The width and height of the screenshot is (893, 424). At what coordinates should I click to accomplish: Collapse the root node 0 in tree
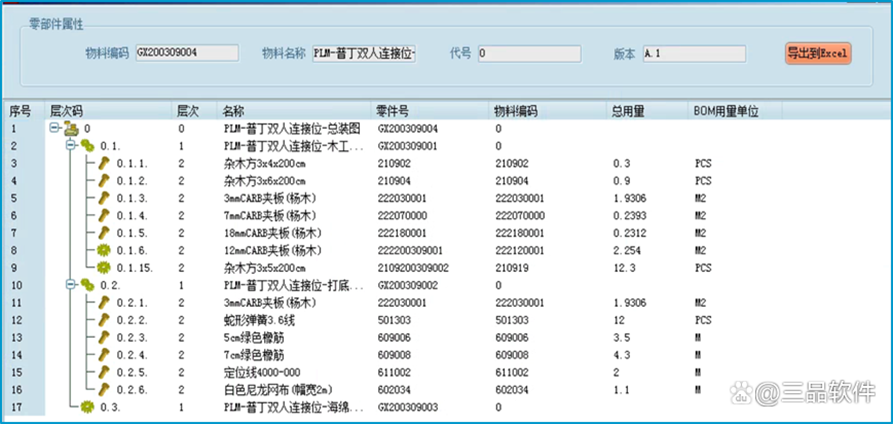click(53, 129)
